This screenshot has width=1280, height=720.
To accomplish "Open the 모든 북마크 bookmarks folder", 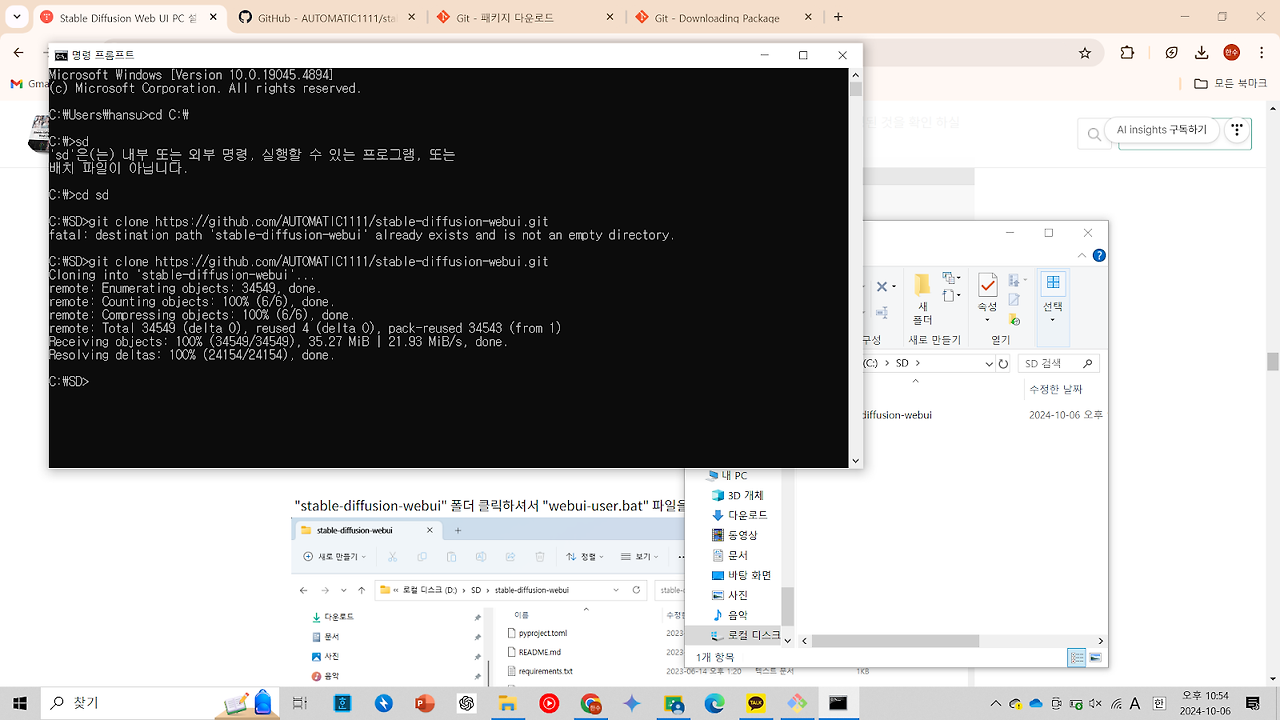I will pos(1230,84).
